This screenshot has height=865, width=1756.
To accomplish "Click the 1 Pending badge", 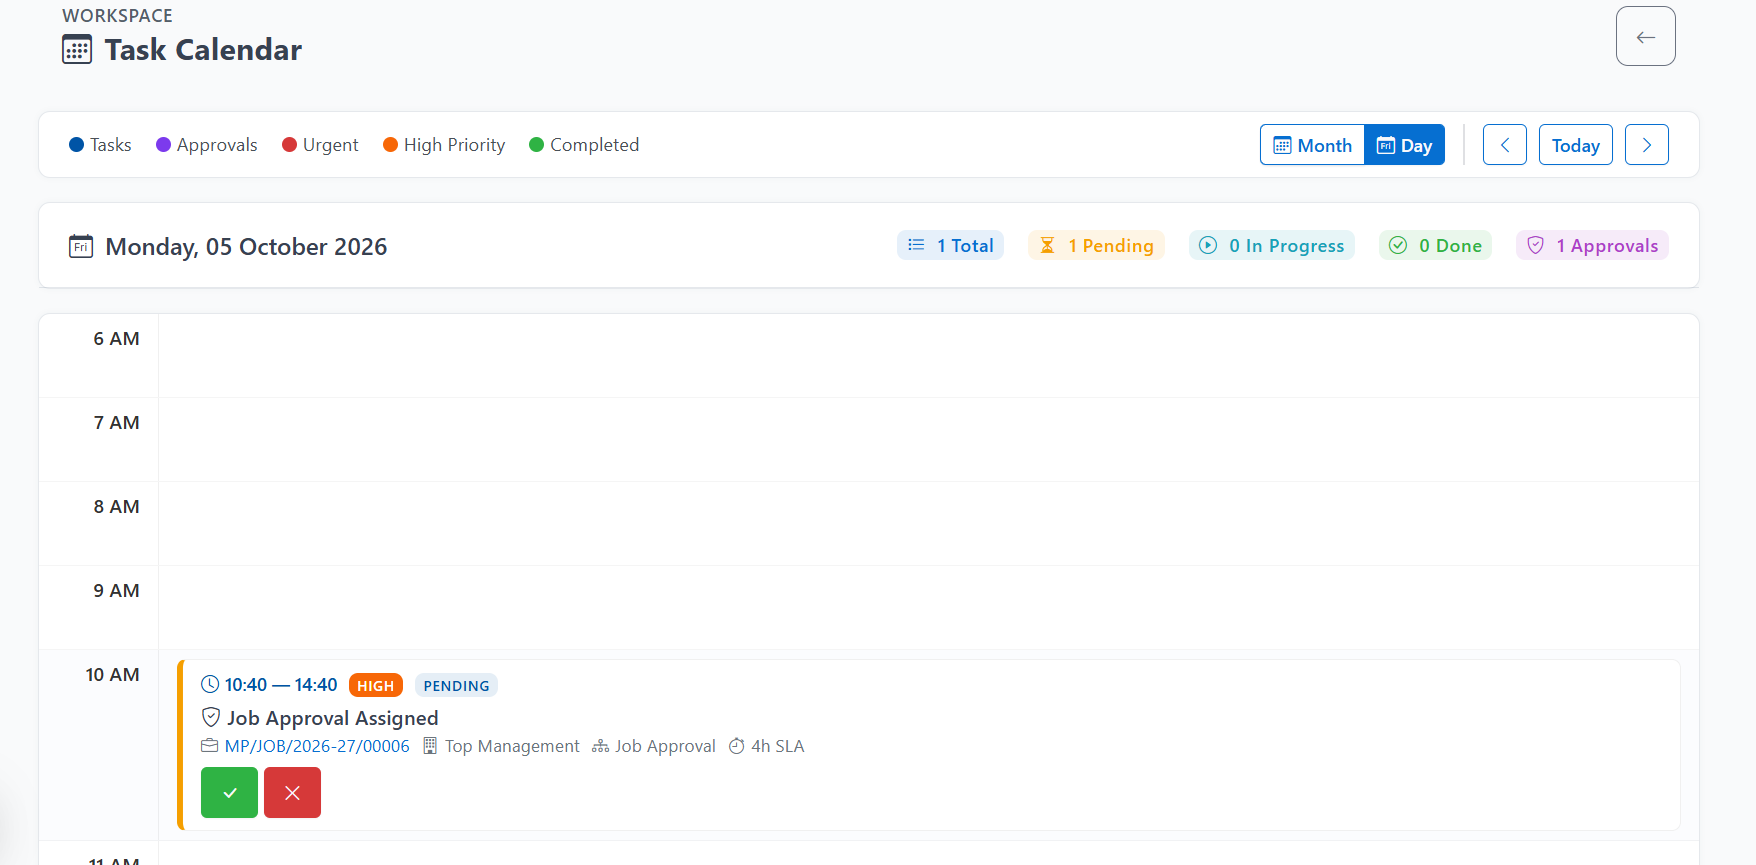I will (x=1096, y=245).
